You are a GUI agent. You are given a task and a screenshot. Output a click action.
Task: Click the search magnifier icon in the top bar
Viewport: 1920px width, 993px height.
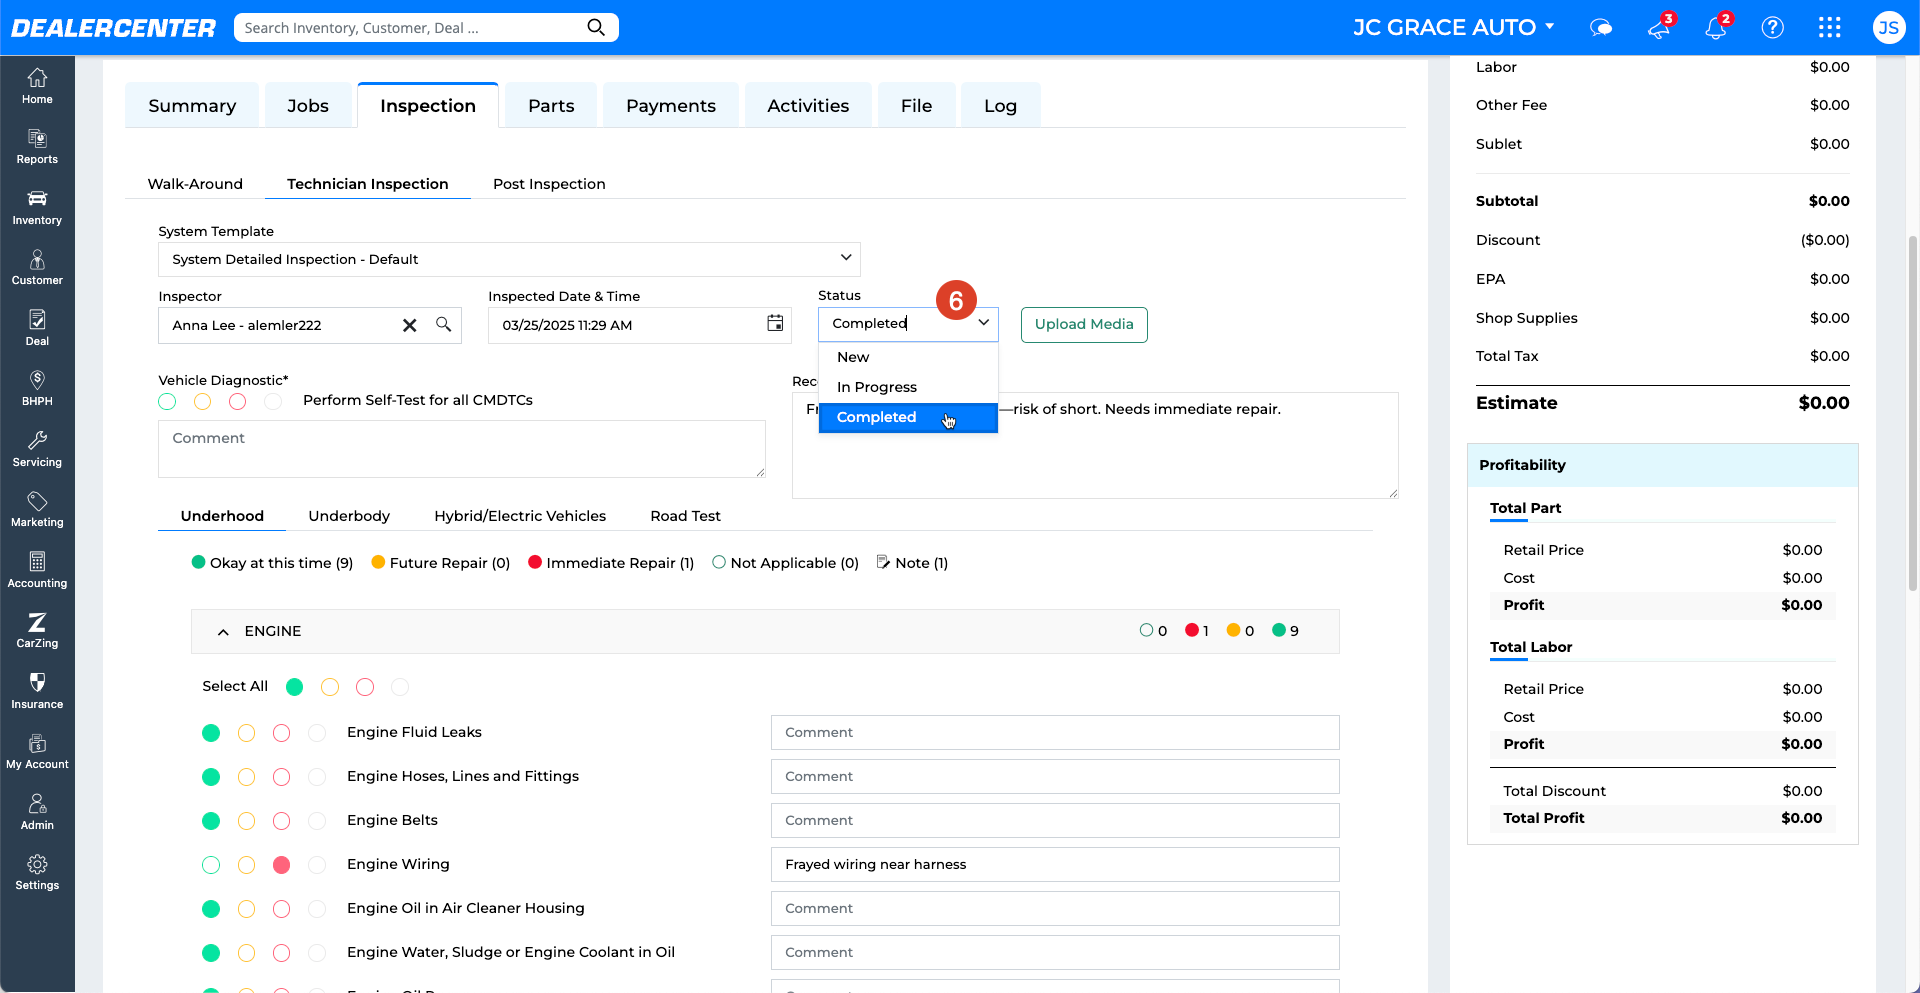pyautogui.click(x=596, y=27)
